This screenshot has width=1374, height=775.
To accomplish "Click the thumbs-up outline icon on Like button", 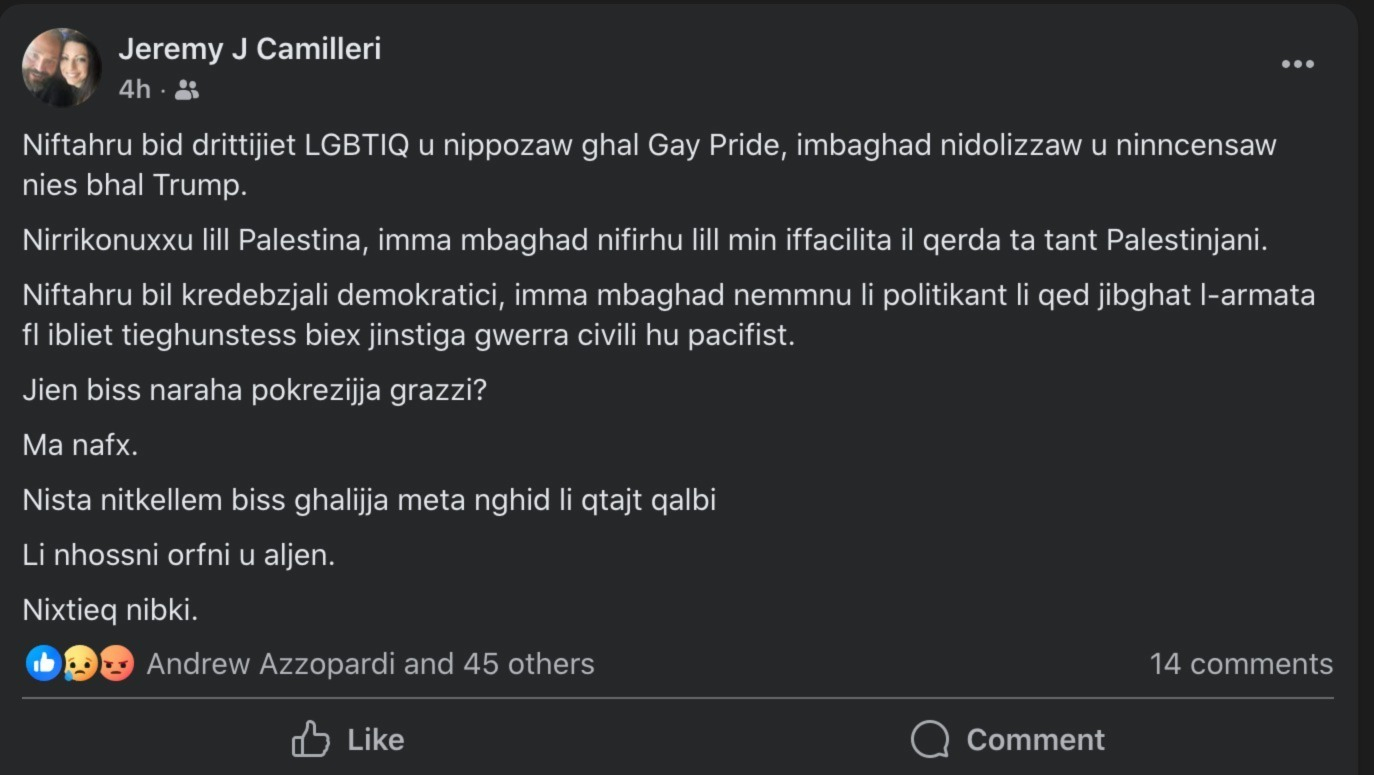I will [310, 740].
